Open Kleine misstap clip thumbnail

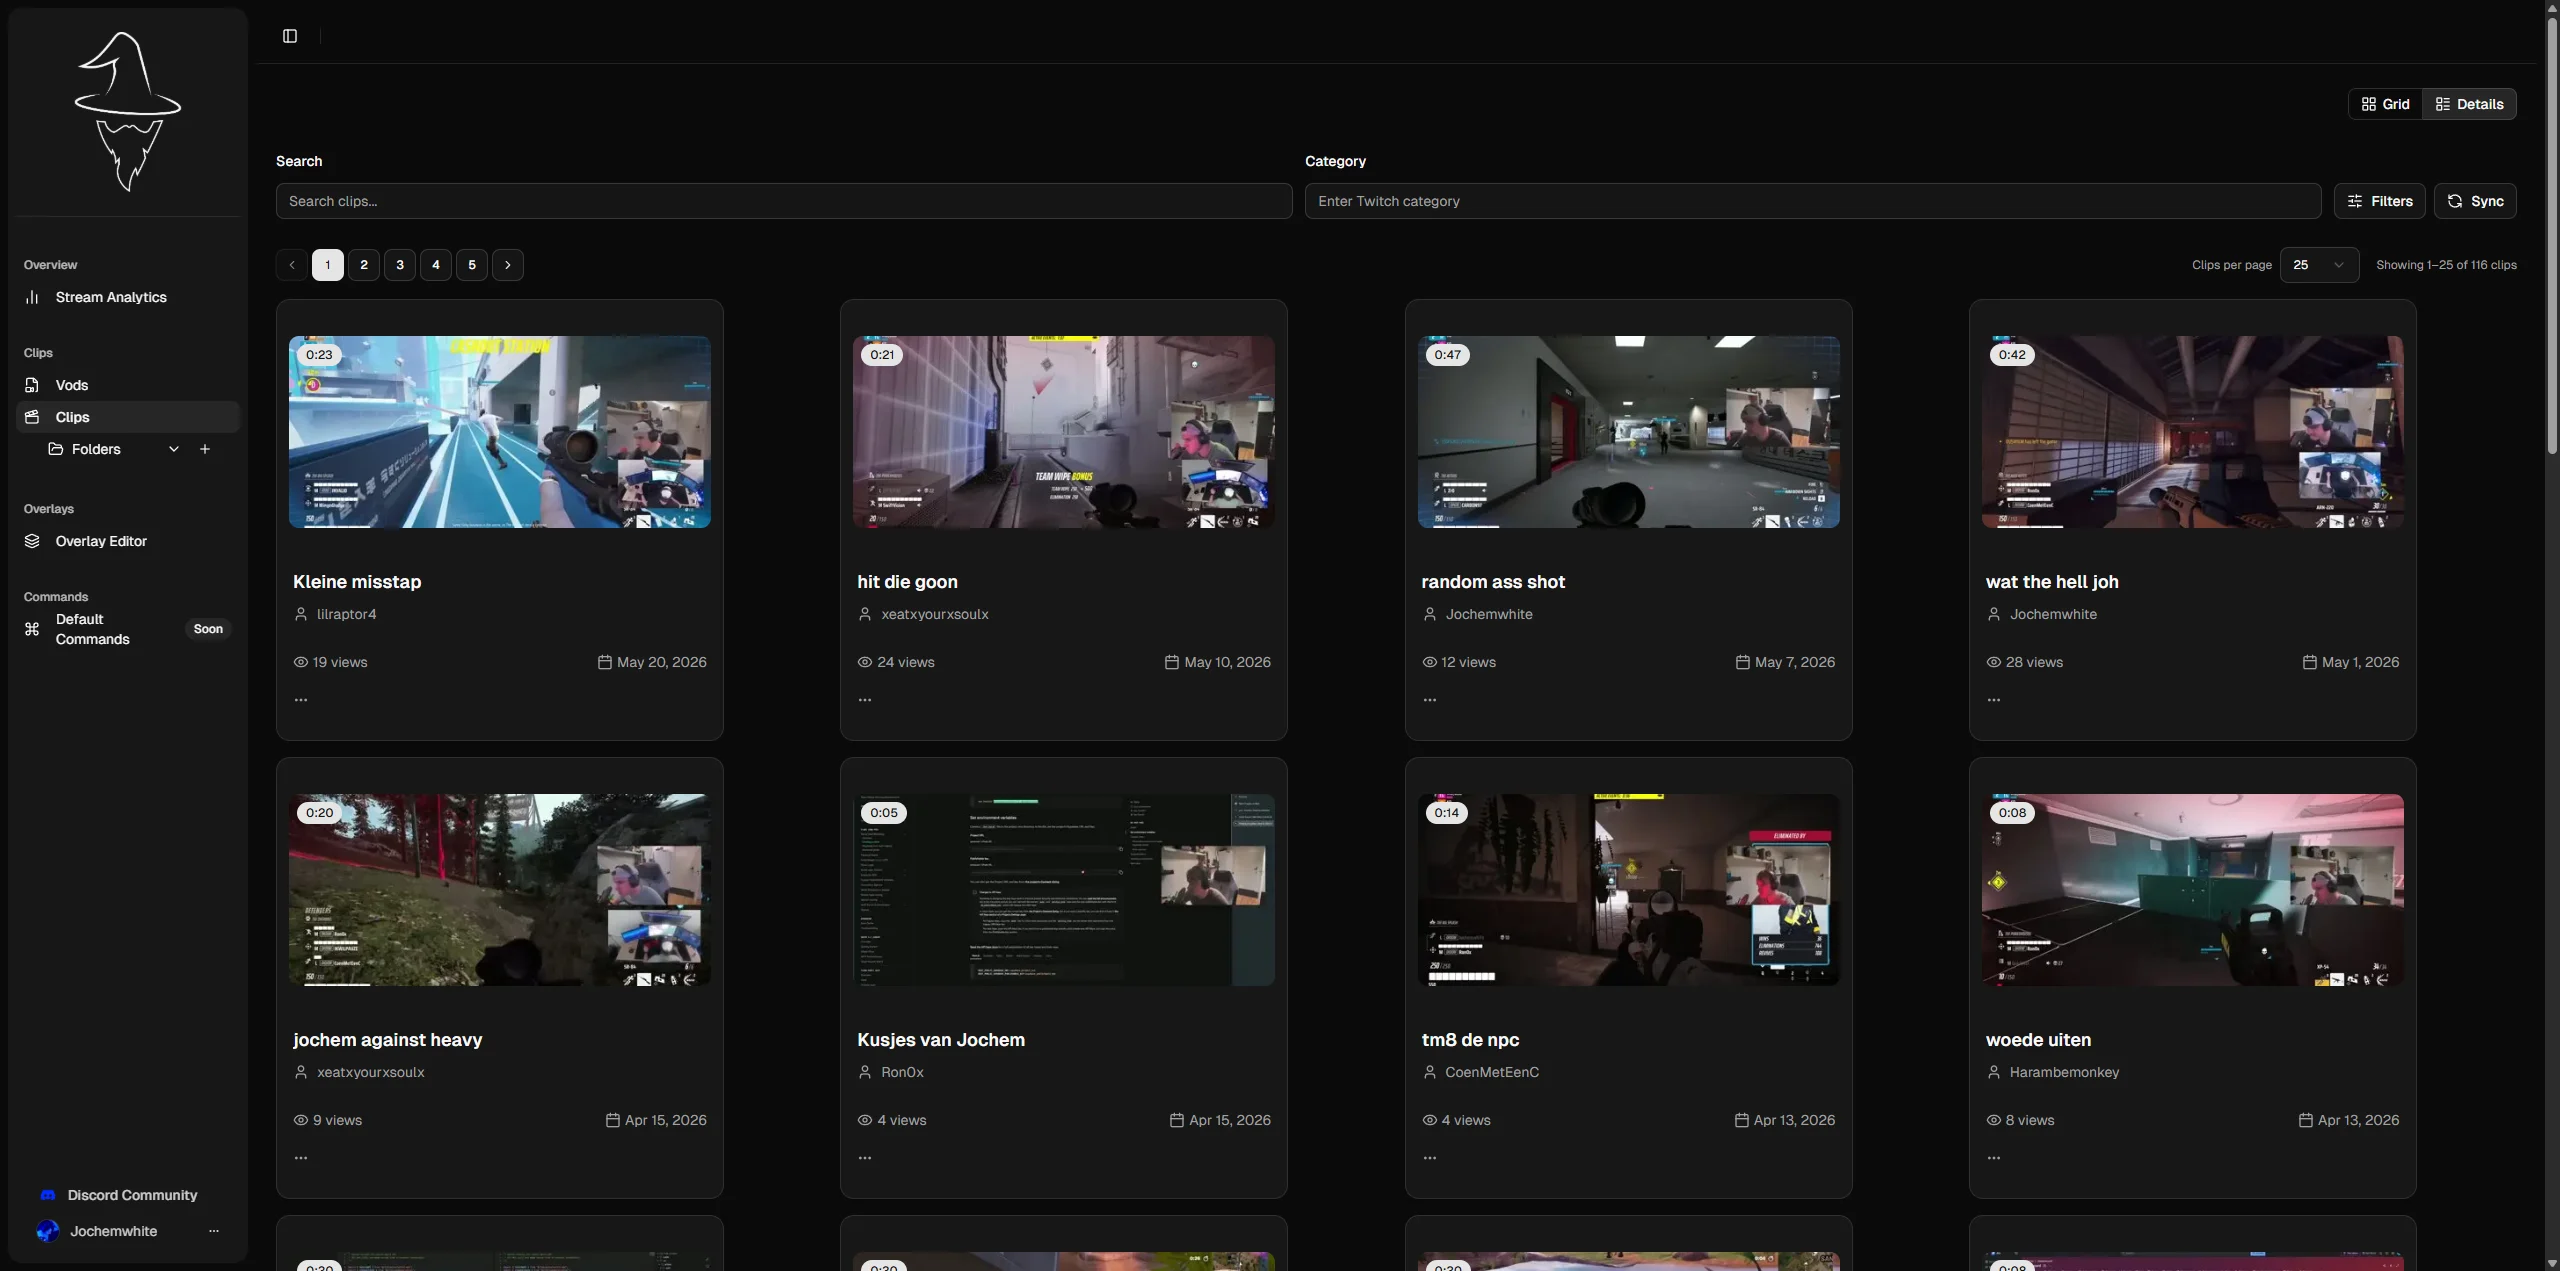pyautogui.click(x=500, y=432)
